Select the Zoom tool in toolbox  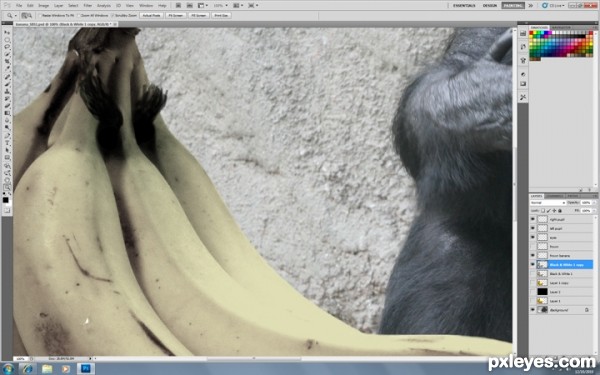(7, 187)
